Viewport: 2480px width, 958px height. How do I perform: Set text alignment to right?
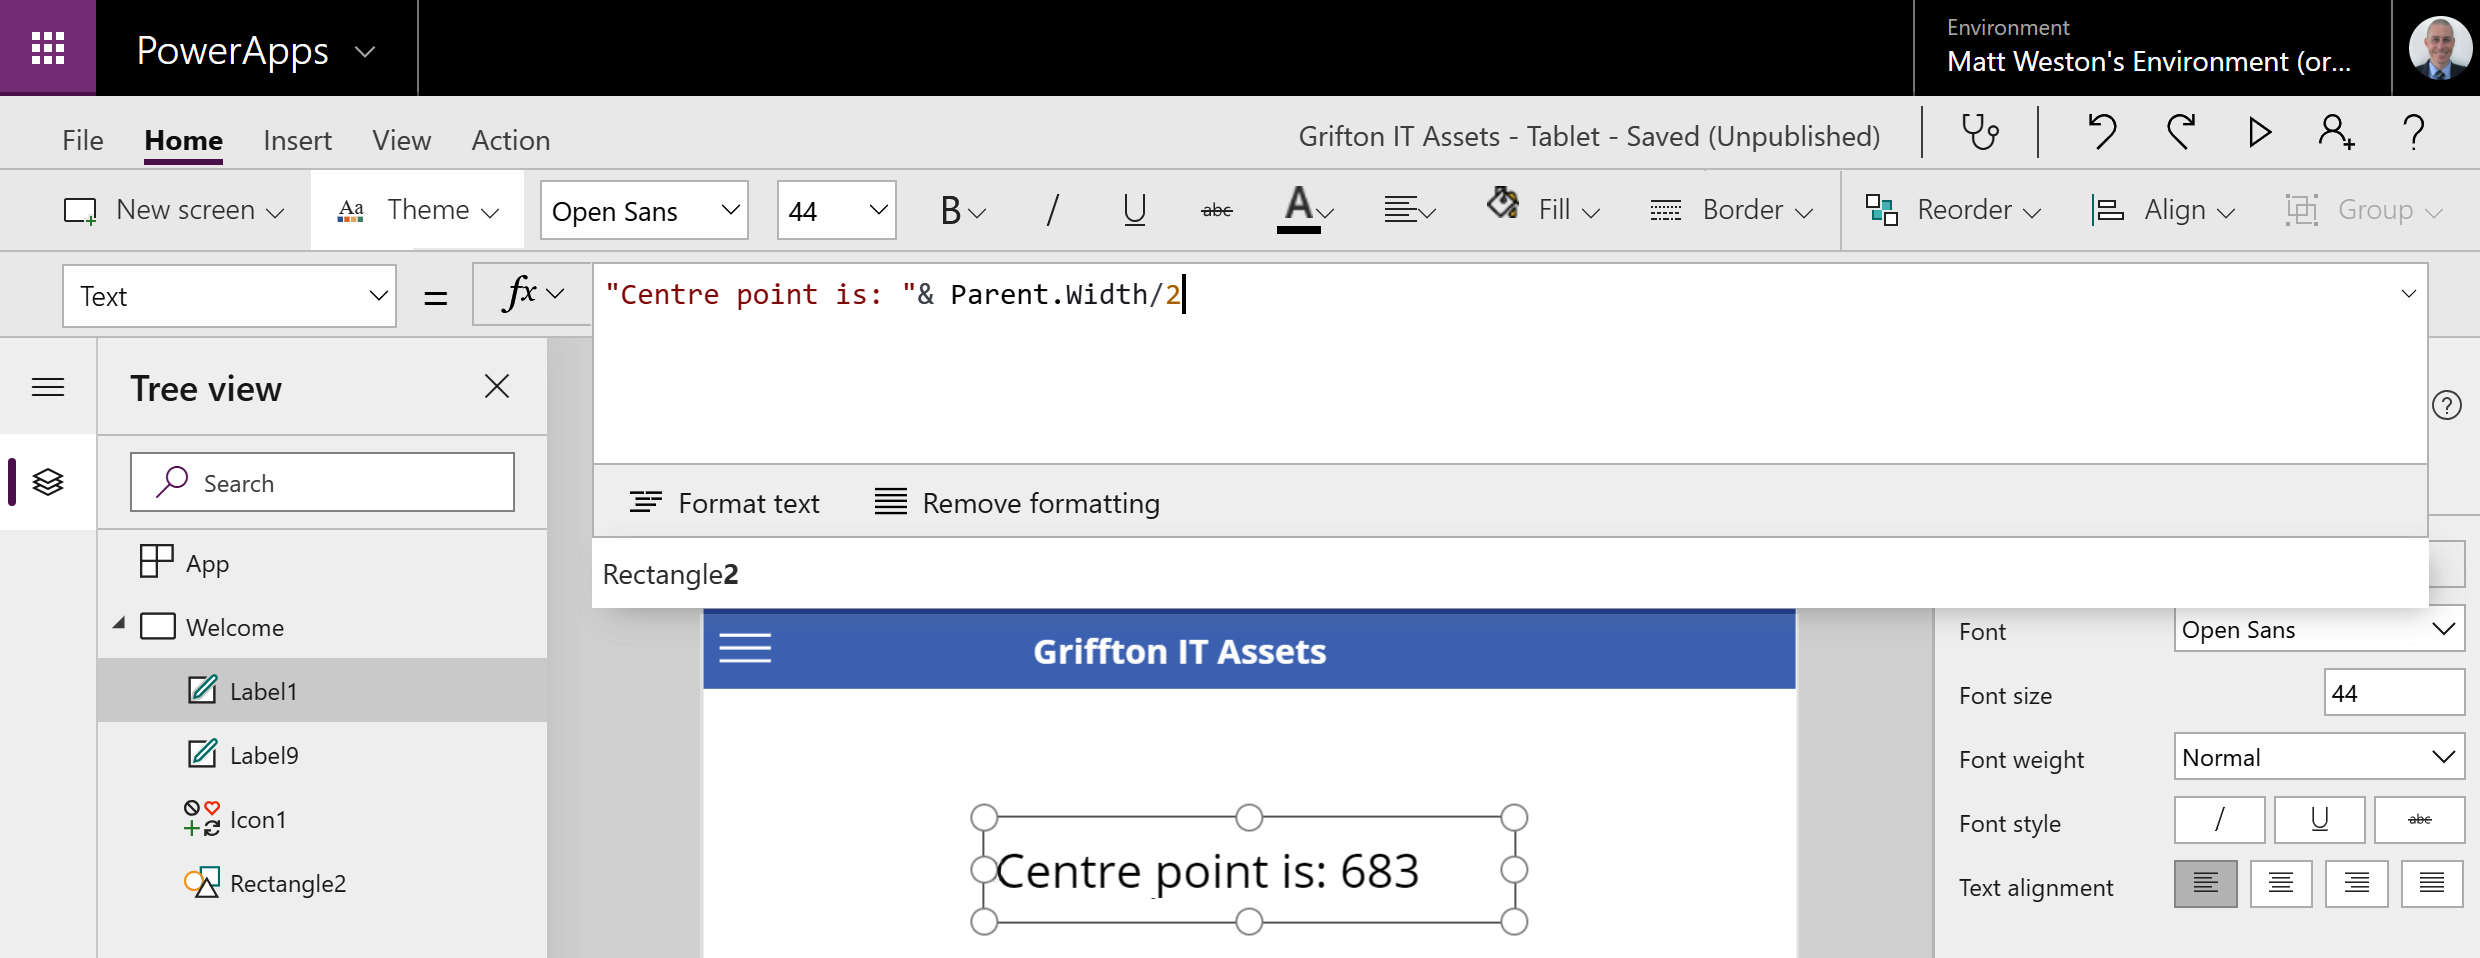pos(2357,884)
